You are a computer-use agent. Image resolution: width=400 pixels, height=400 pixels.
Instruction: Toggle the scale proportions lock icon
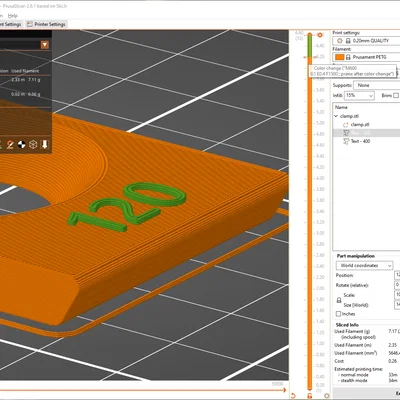pos(339,300)
